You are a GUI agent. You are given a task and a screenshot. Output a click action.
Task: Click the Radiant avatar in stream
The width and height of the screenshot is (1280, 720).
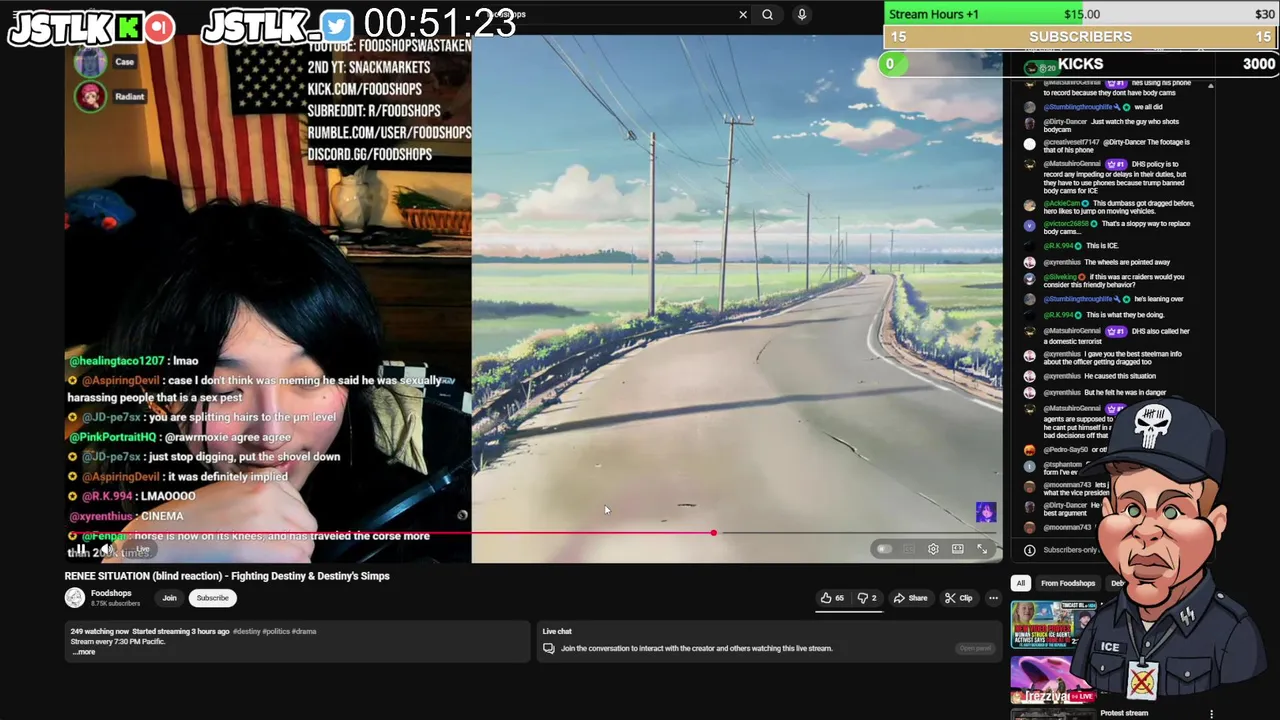pyautogui.click(x=90, y=97)
